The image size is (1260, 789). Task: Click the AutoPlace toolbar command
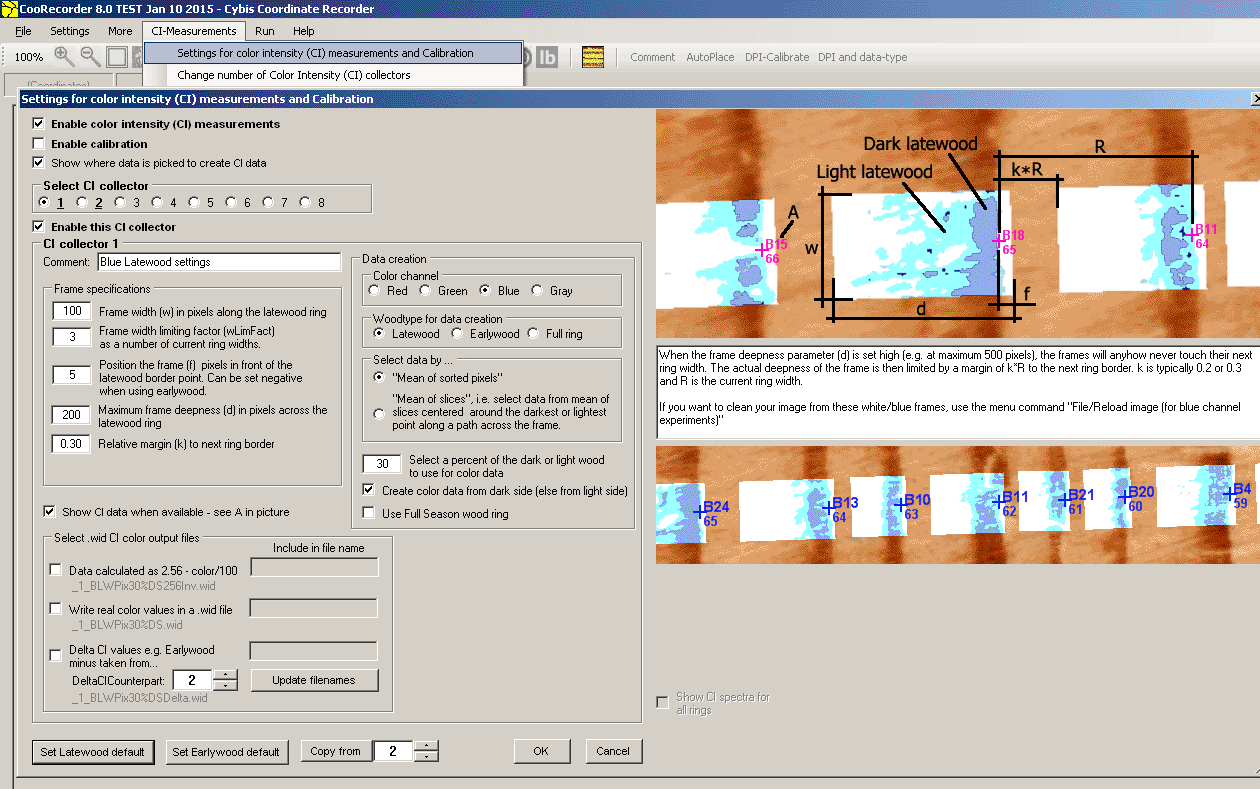710,57
